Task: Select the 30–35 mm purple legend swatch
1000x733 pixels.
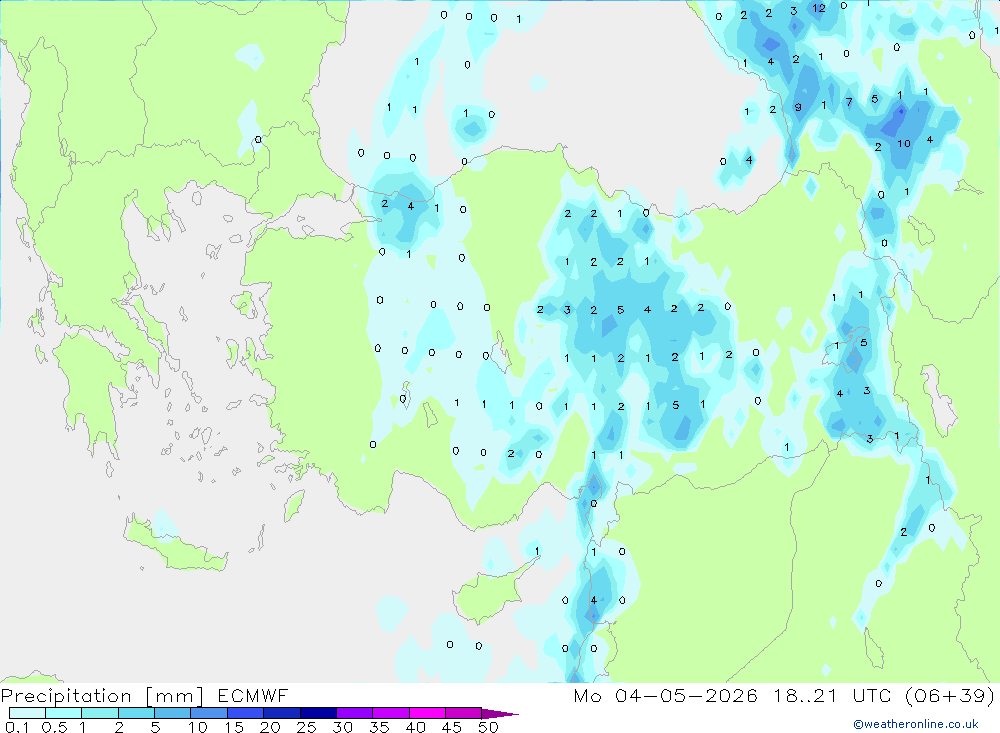Action: [x=355, y=713]
